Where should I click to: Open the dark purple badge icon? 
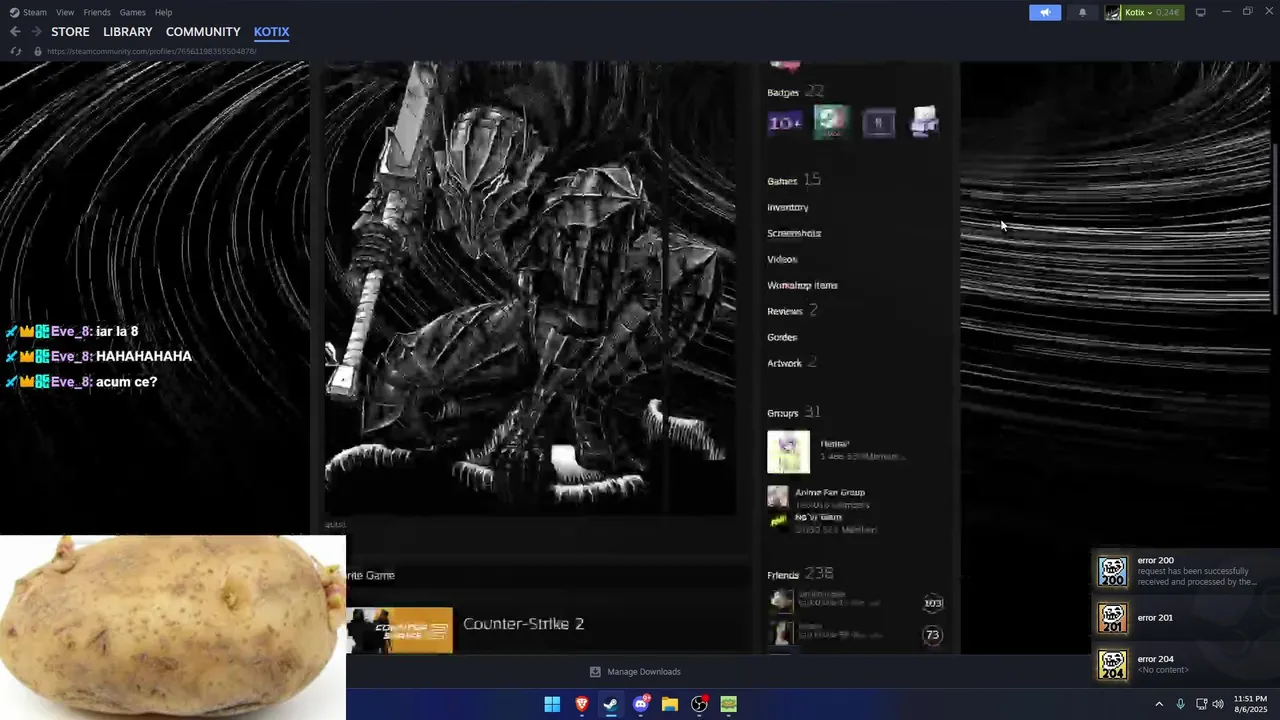click(879, 123)
